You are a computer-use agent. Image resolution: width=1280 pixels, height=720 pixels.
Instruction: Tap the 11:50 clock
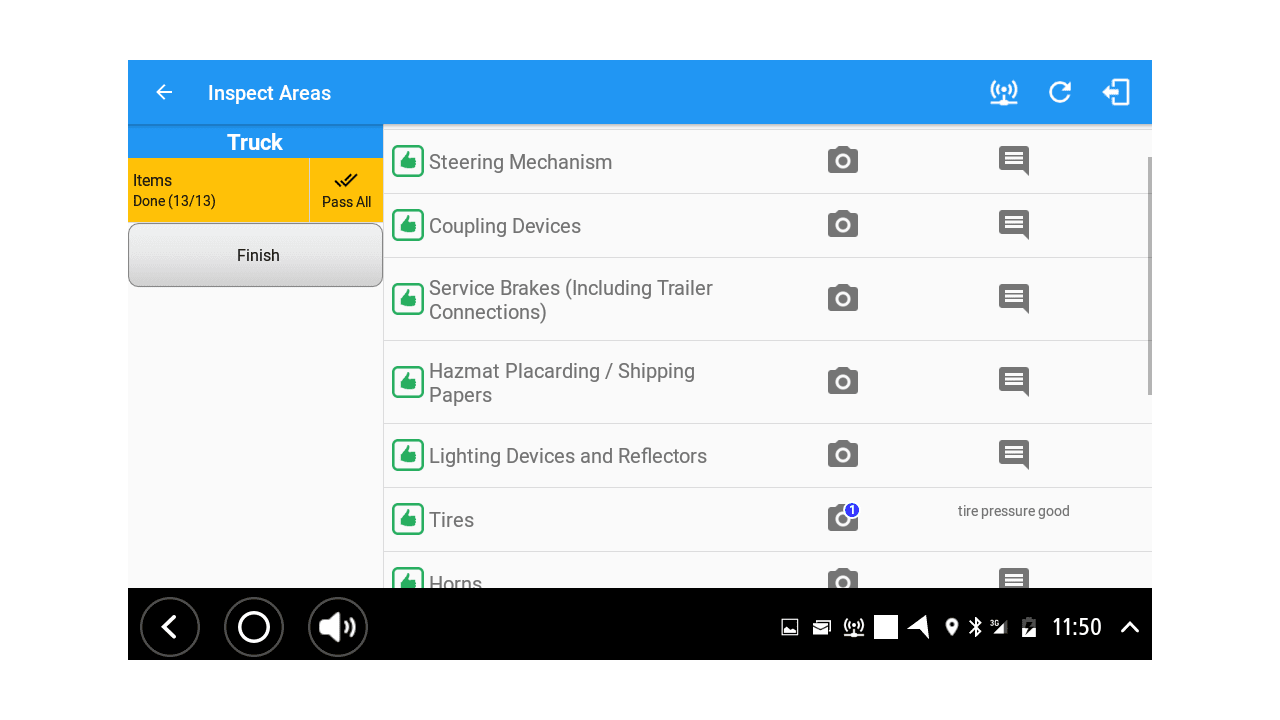1077,627
